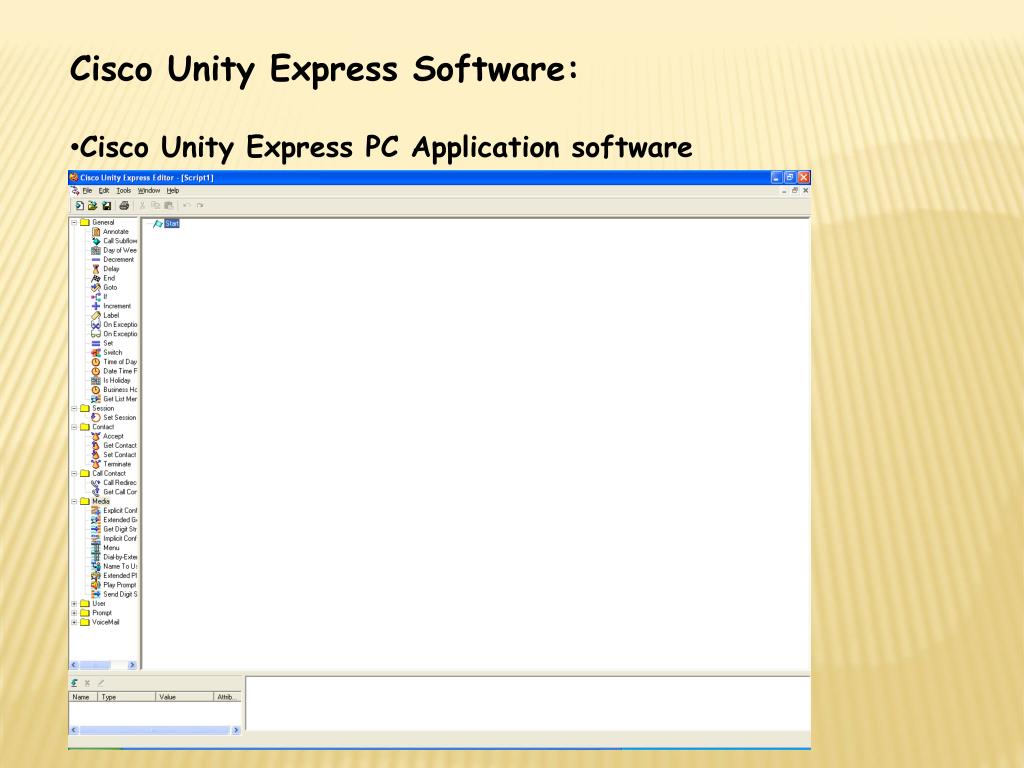The image size is (1024, 768).
Task: Select the Extended Get Digit step
Action: (114, 520)
